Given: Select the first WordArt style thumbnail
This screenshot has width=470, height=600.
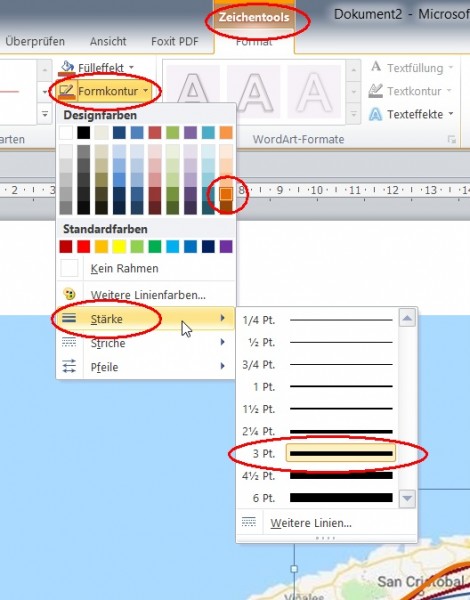Looking at the screenshot, I should click(x=193, y=91).
